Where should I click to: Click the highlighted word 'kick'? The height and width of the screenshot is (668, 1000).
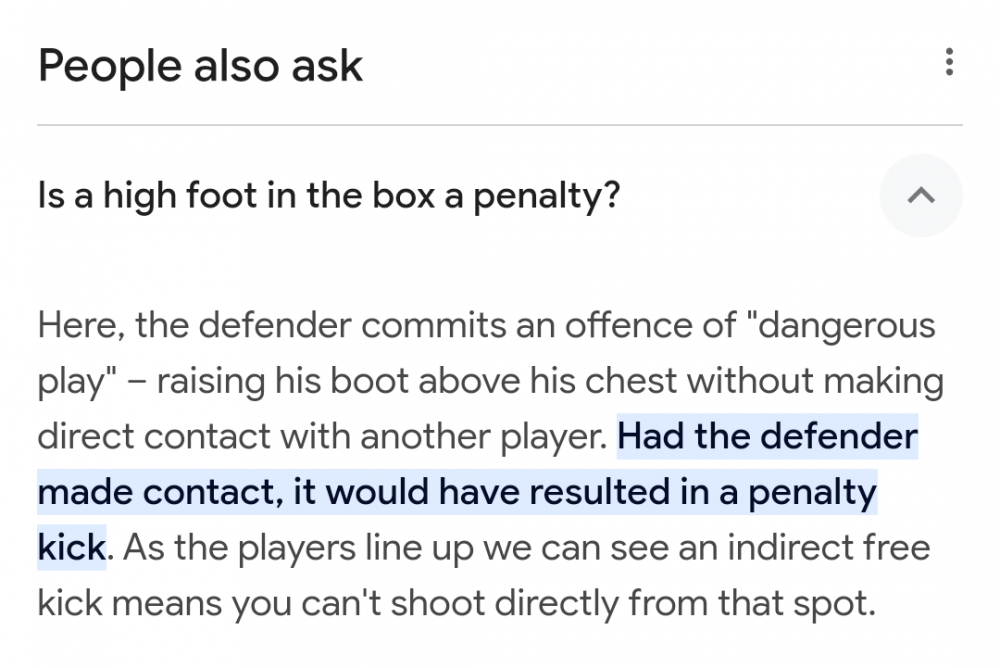[x=71, y=547]
